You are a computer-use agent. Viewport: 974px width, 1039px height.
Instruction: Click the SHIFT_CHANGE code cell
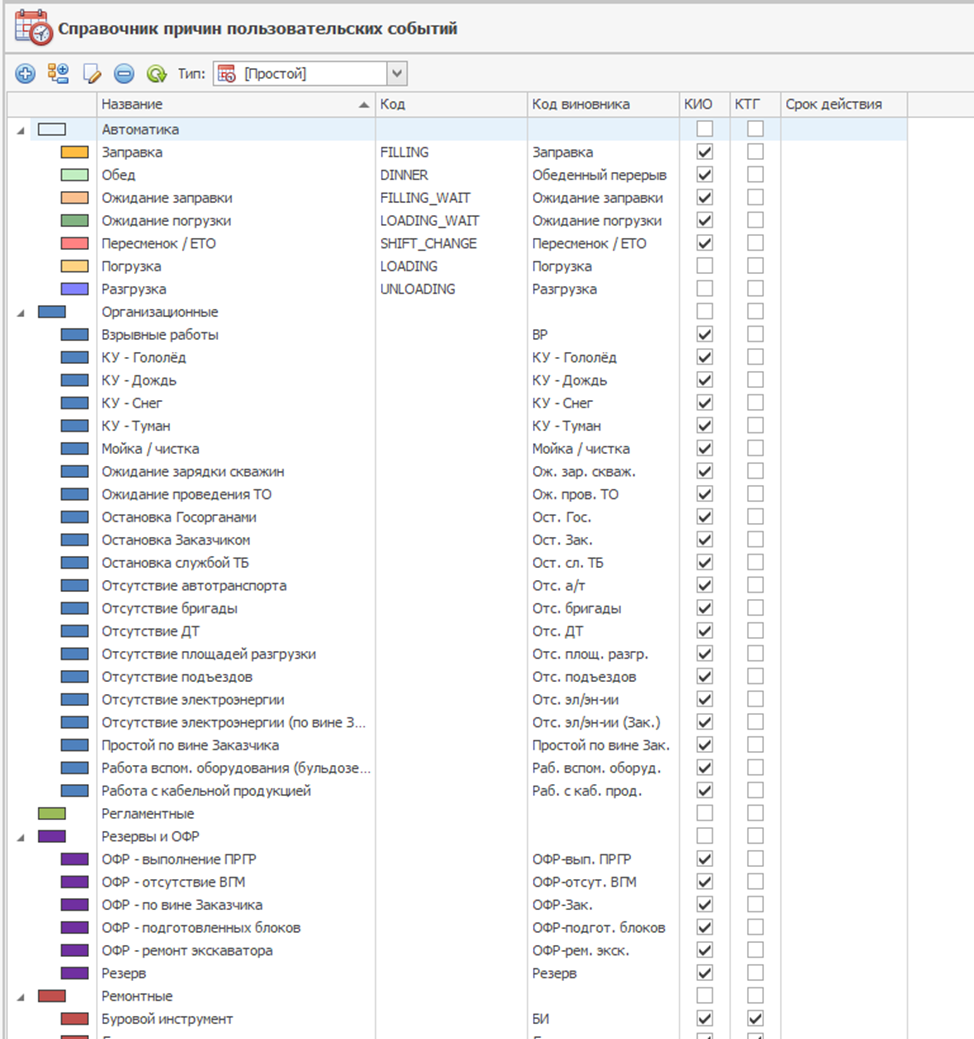coord(429,243)
